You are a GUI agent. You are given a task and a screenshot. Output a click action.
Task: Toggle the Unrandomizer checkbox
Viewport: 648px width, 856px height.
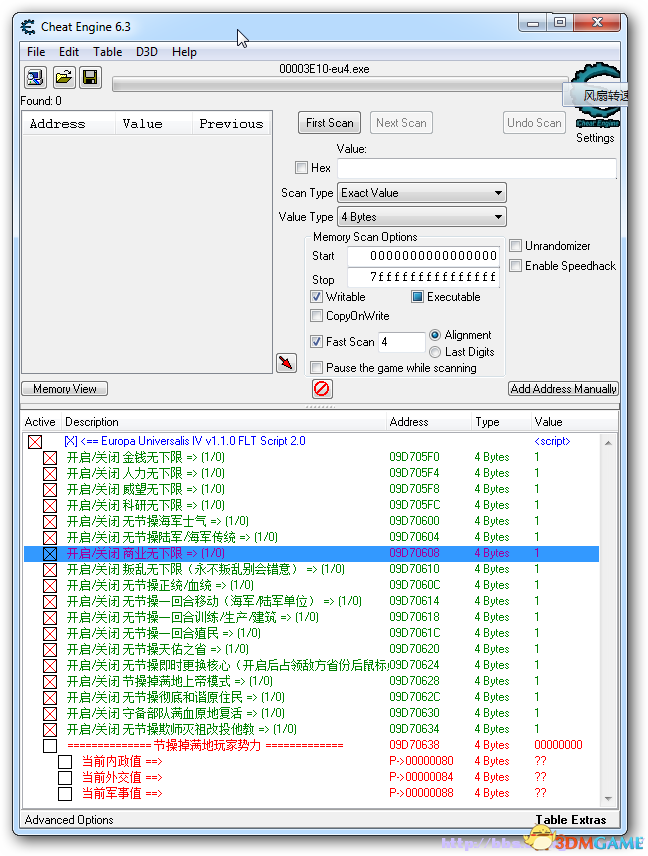click(515, 246)
